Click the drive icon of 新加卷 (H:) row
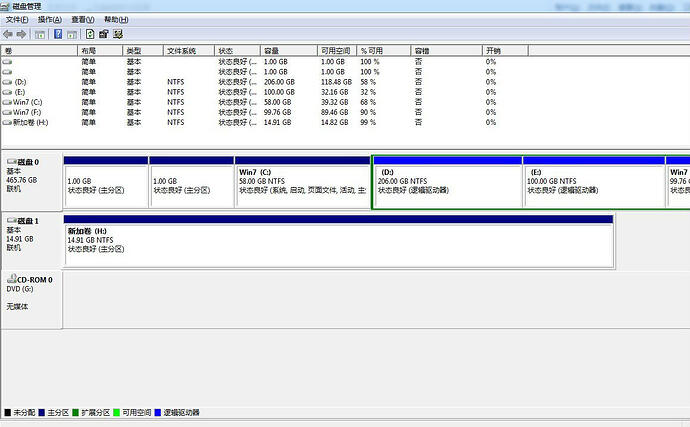Viewport: 690px width, 427px height. pos(7,123)
